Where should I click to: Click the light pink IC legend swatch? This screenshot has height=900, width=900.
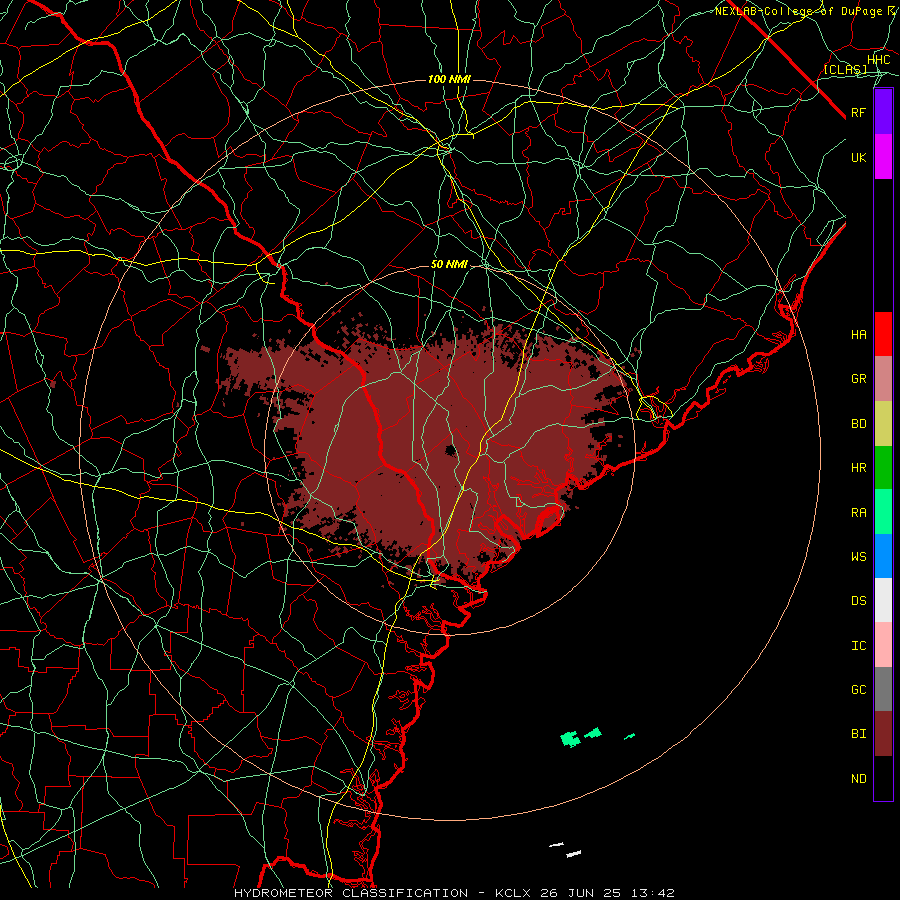[883, 645]
